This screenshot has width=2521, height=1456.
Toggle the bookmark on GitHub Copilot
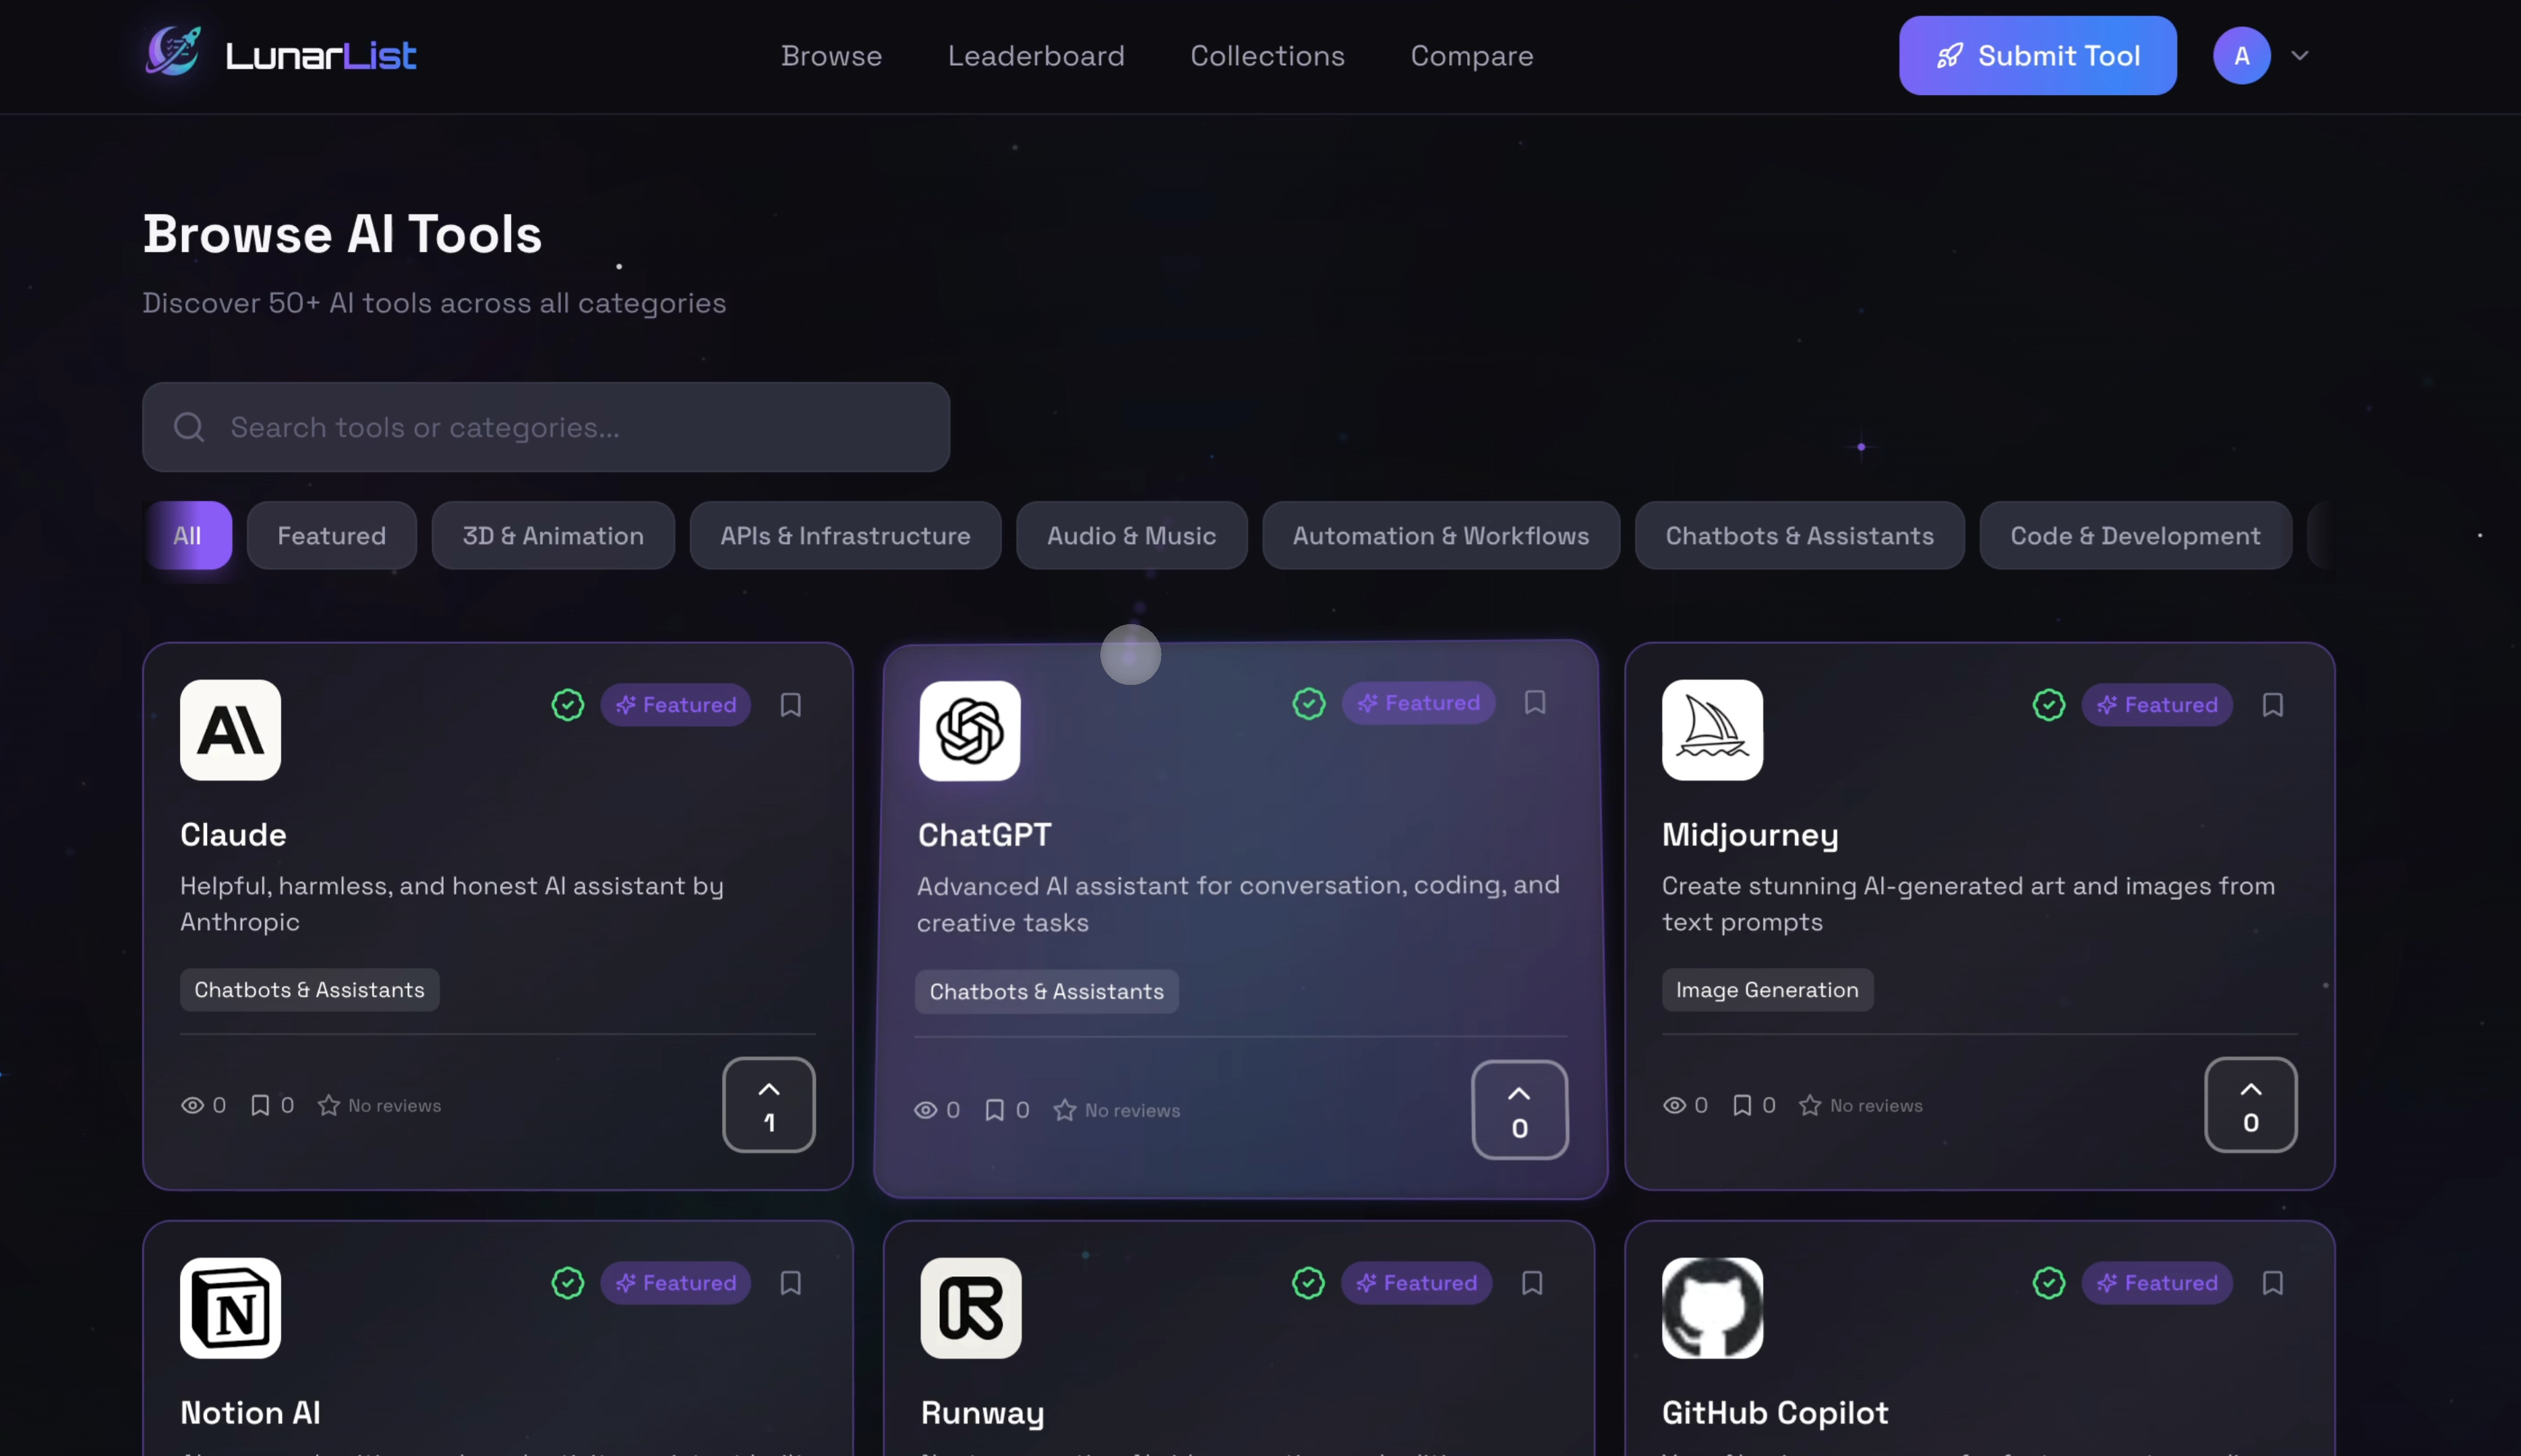click(2273, 1282)
